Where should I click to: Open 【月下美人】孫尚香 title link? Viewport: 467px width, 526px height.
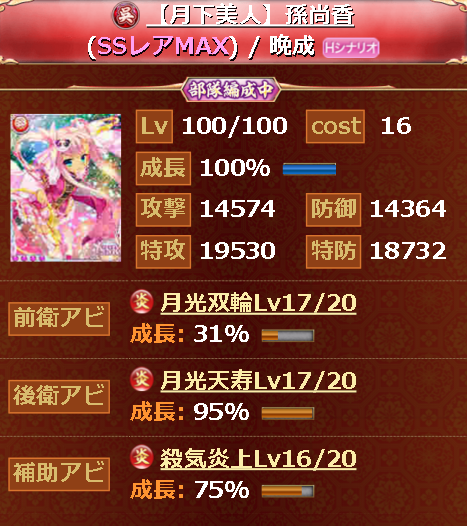251,15
